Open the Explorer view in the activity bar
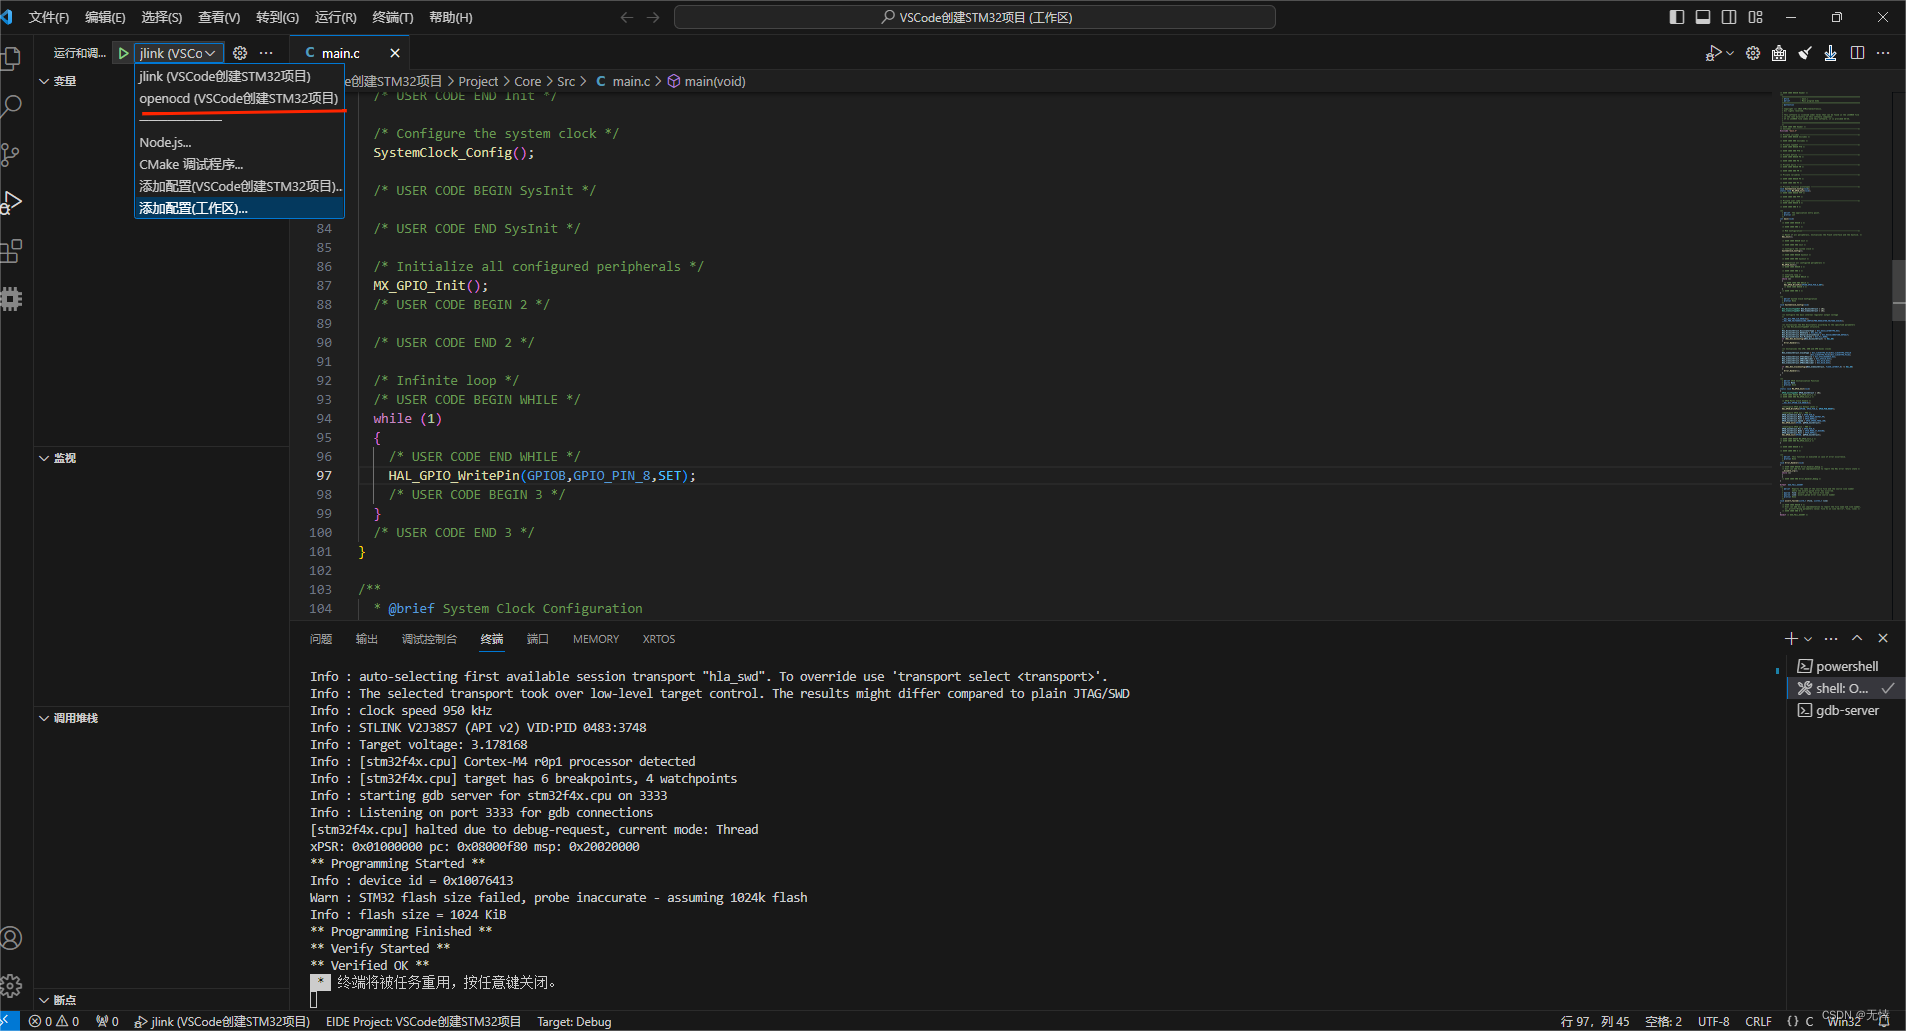 (x=11, y=58)
